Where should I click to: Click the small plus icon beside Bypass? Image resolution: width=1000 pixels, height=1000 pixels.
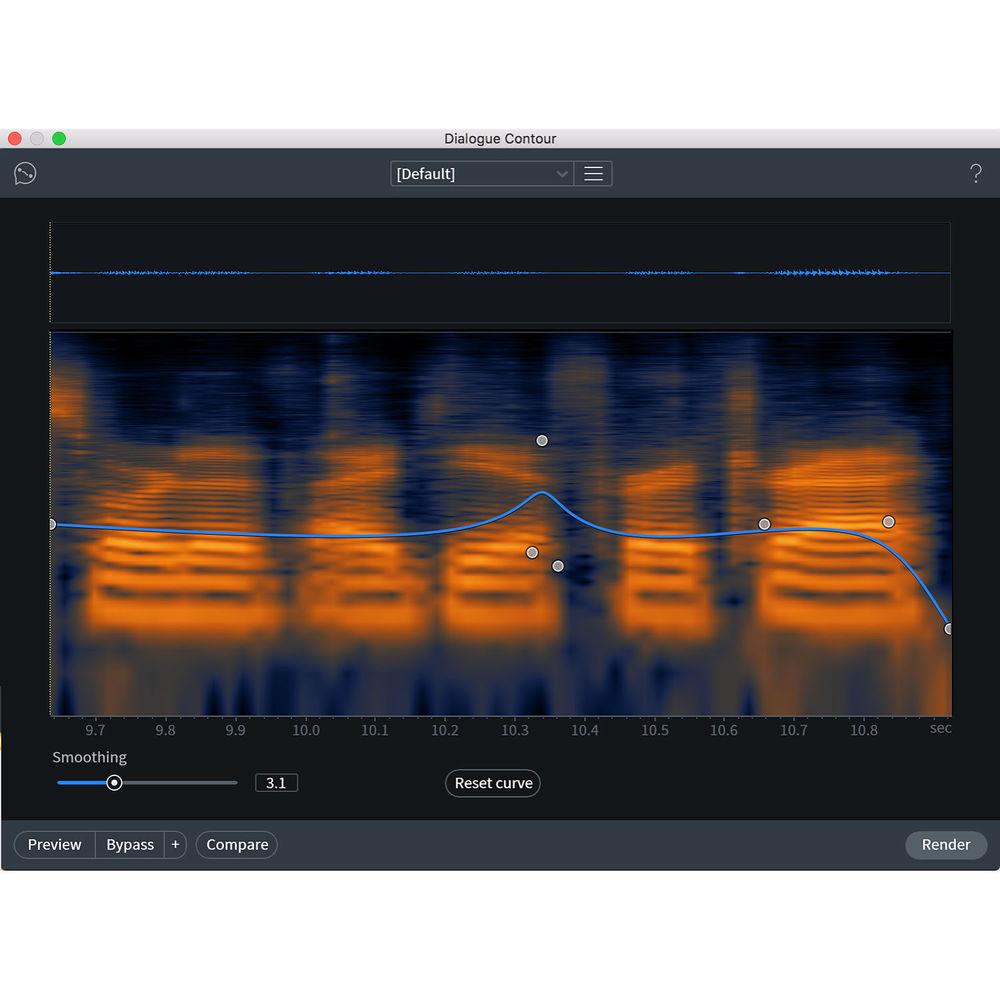tap(175, 845)
